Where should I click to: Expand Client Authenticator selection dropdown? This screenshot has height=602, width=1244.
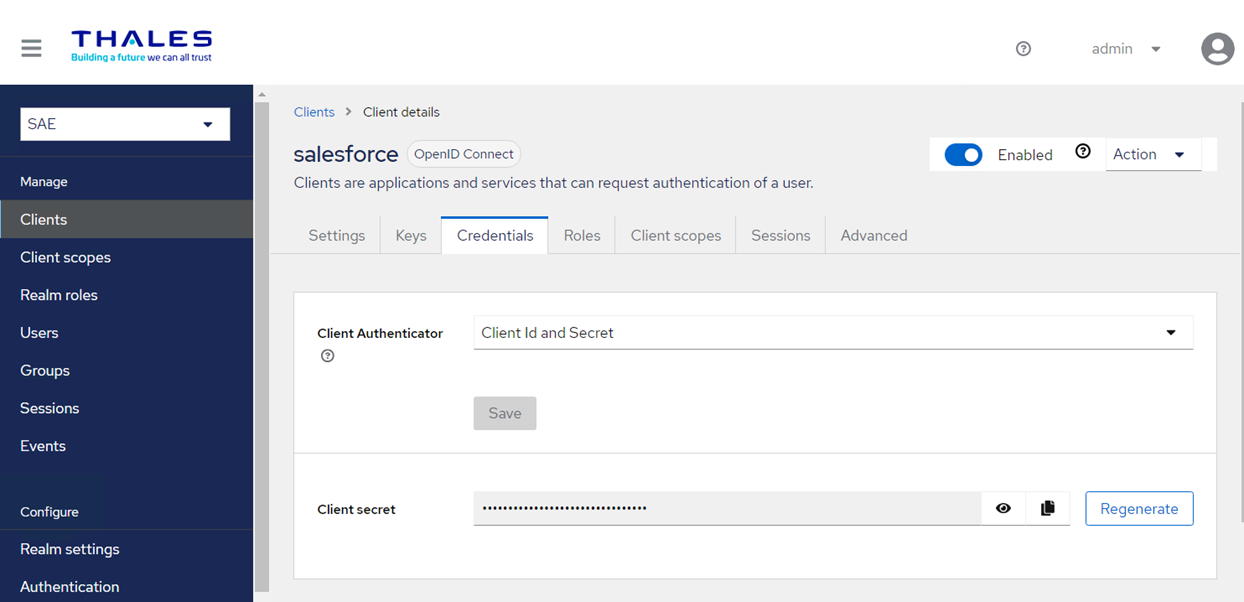coord(832,333)
